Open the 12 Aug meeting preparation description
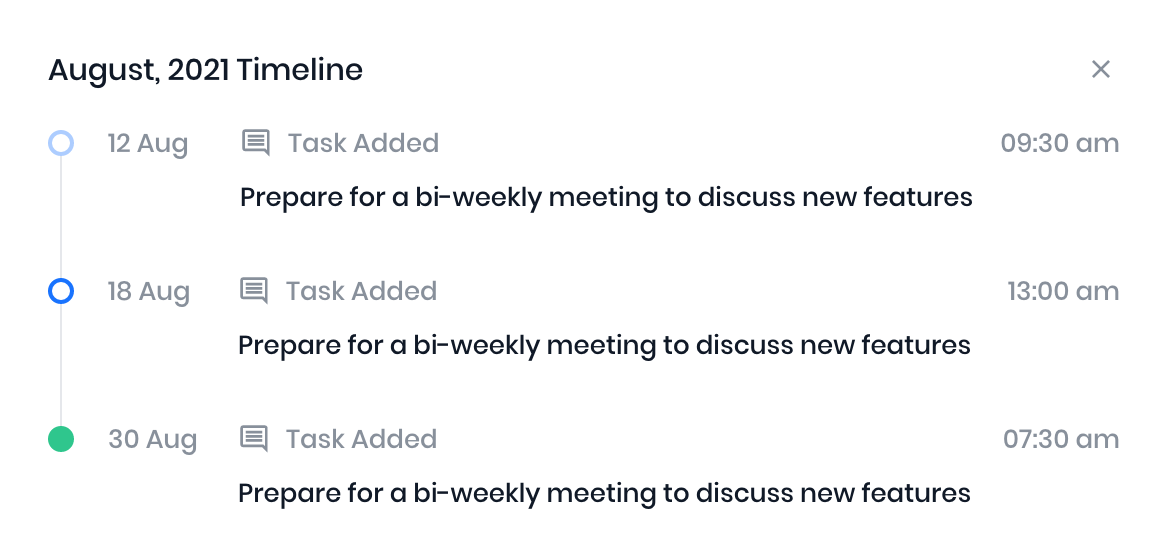The height and width of the screenshot is (560, 1168). coord(606,197)
